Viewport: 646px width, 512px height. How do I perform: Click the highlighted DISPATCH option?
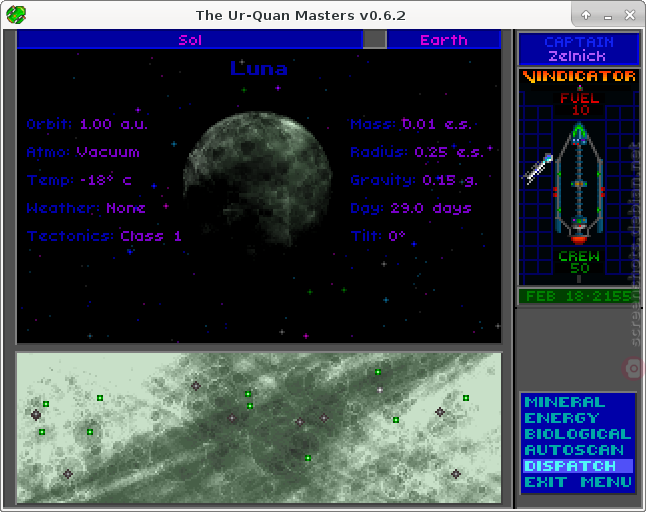click(x=578, y=466)
